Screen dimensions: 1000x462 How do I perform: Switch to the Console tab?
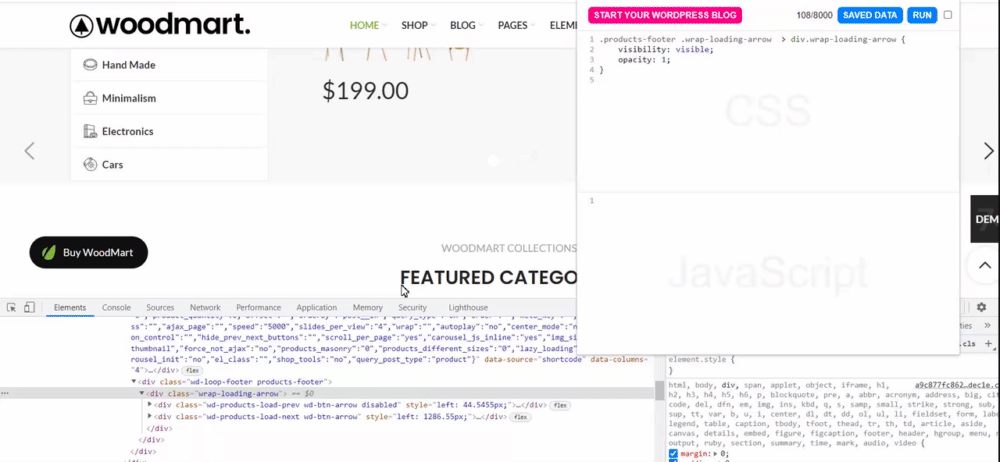[x=116, y=308]
